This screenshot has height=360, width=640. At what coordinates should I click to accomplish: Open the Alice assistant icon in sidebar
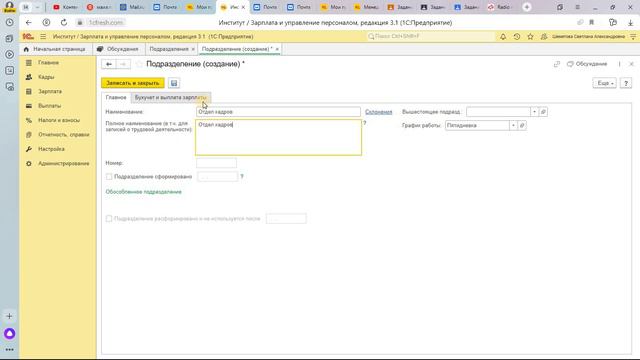coord(9,333)
